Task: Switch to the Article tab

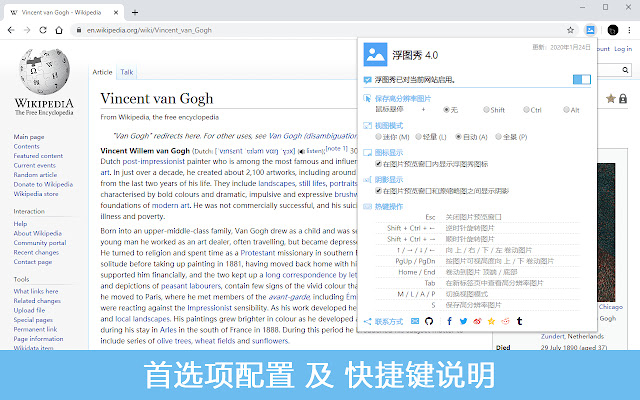Action: 102,72
